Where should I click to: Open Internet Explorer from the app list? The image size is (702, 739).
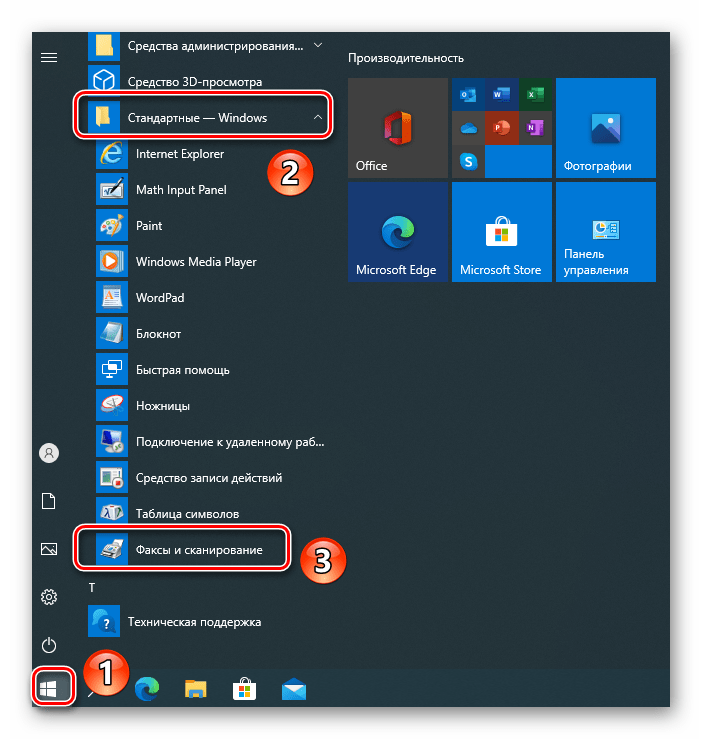210,154
